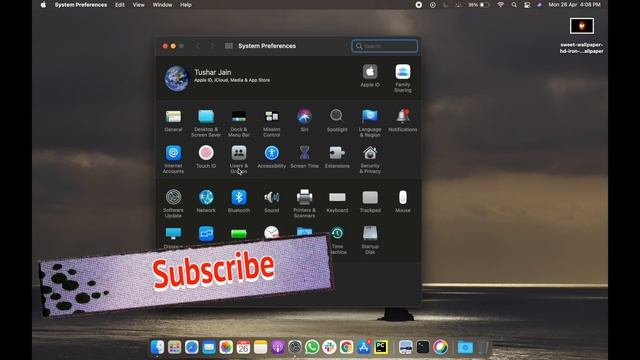
Task: Open Language & Region settings
Action: click(370, 117)
